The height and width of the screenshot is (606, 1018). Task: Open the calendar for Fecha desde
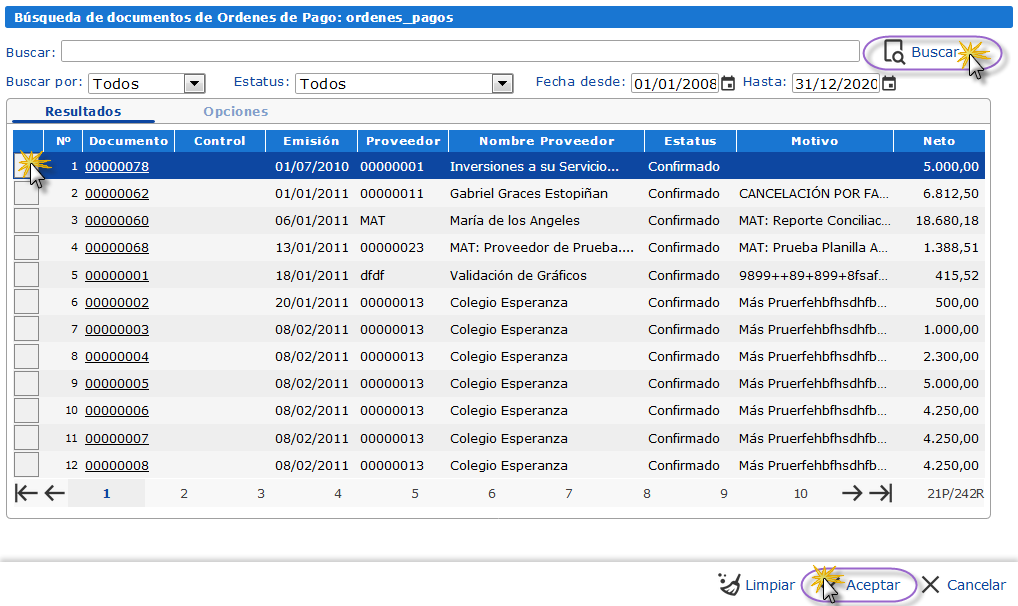pyautogui.click(x=728, y=83)
